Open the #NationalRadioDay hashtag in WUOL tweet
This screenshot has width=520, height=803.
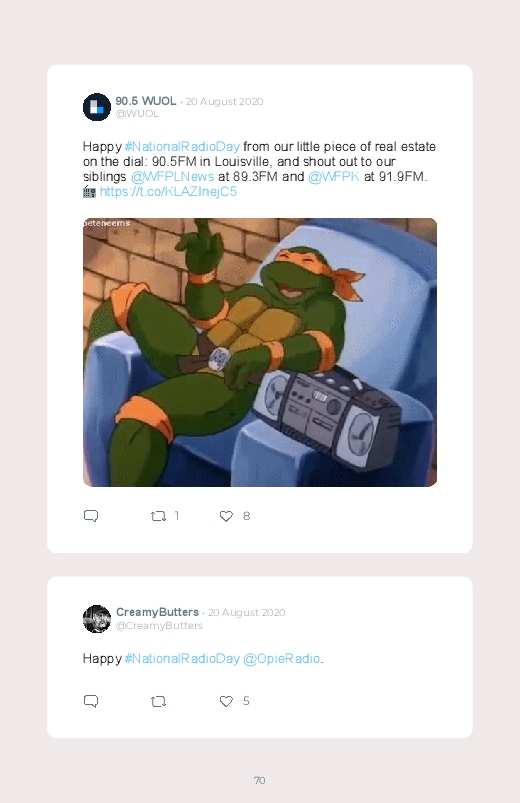click(182, 147)
